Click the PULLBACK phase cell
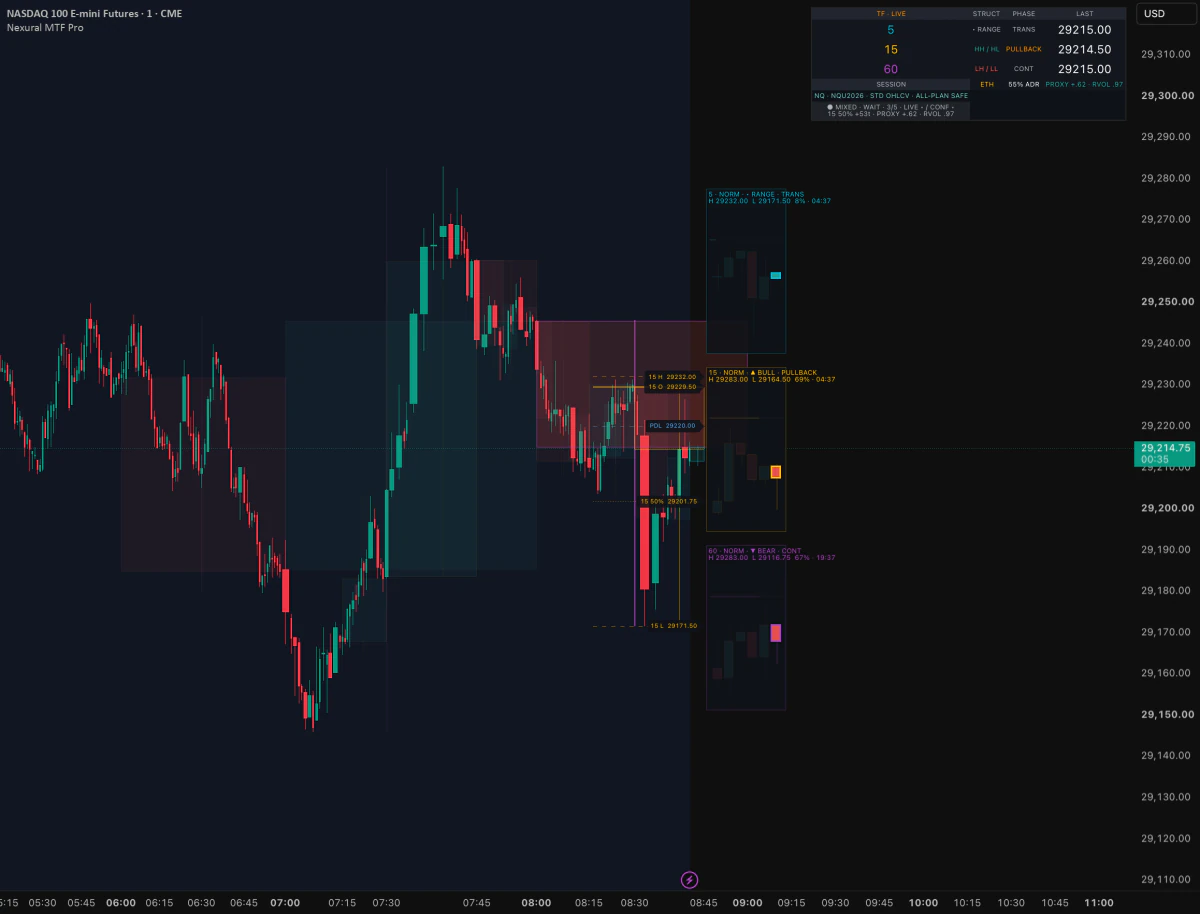Image resolution: width=1200 pixels, height=914 pixels. coord(1024,49)
